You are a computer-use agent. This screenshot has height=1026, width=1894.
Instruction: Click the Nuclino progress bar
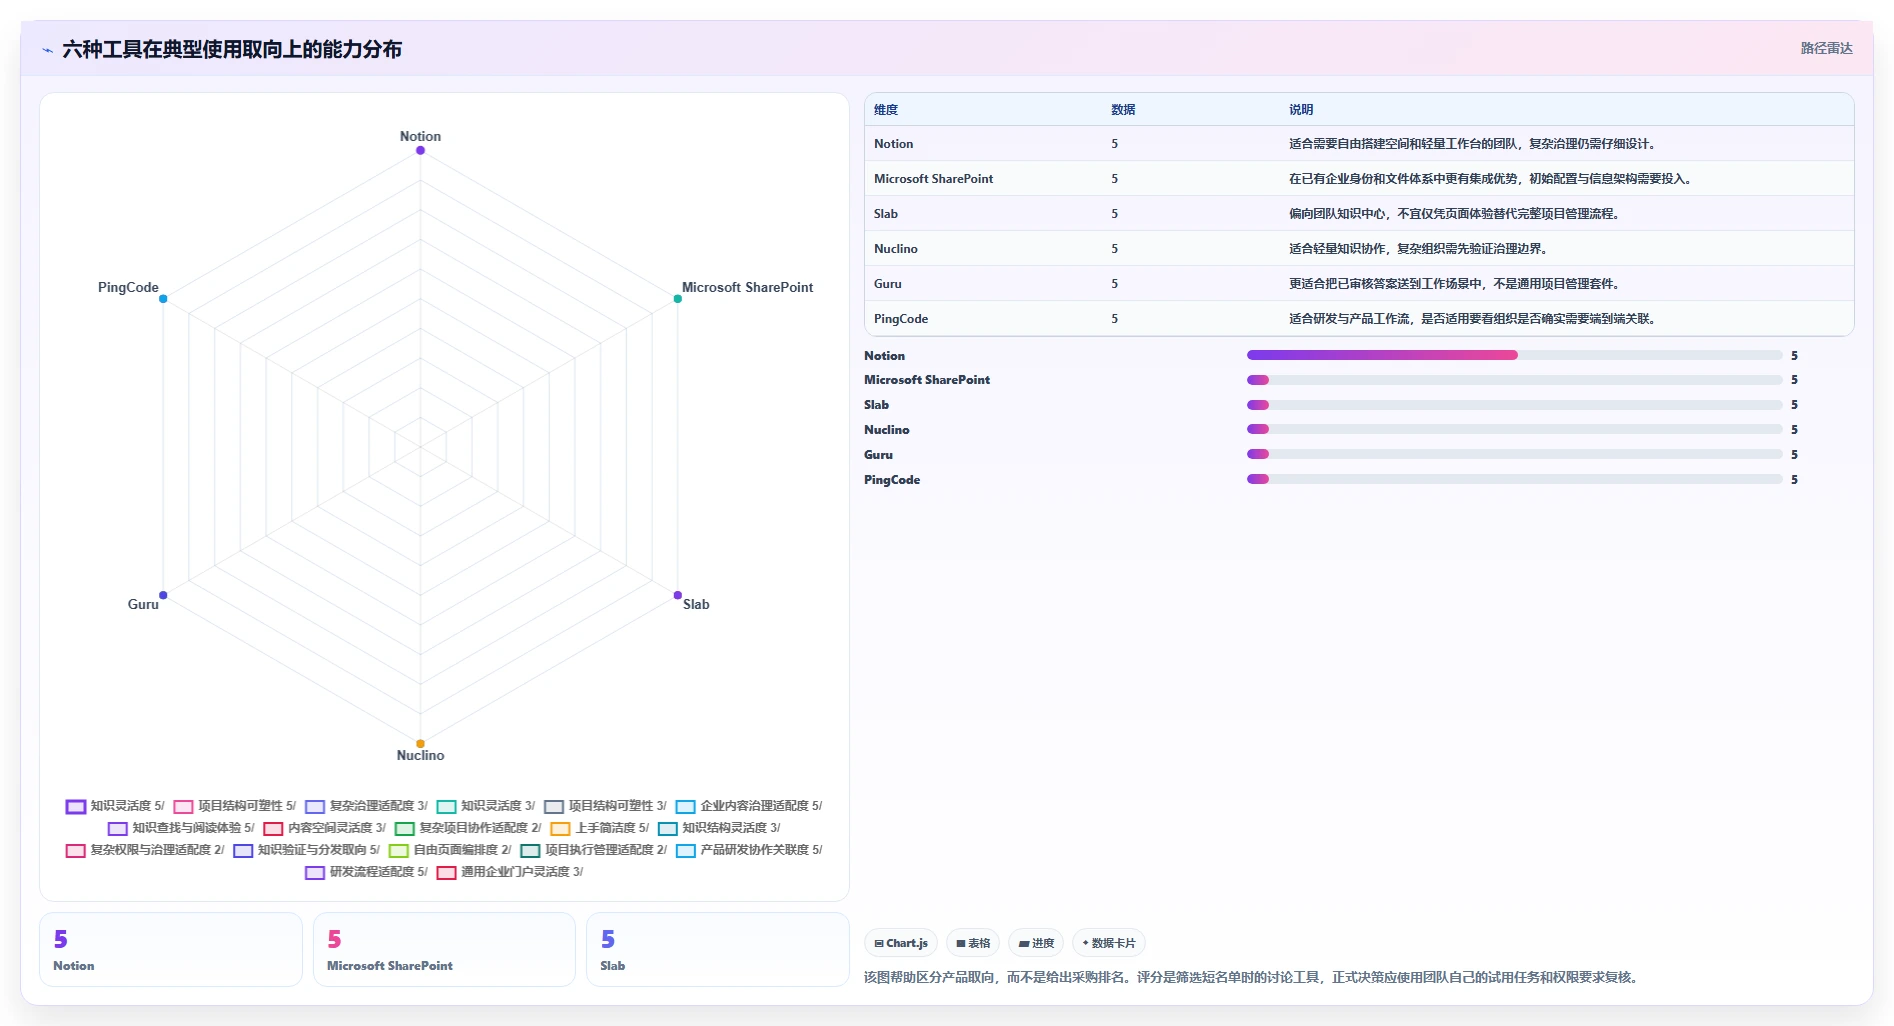click(x=1514, y=429)
